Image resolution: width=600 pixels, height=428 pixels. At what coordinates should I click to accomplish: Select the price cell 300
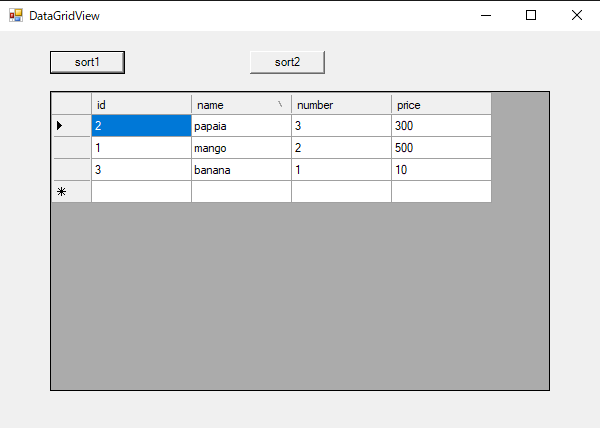click(442, 125)
